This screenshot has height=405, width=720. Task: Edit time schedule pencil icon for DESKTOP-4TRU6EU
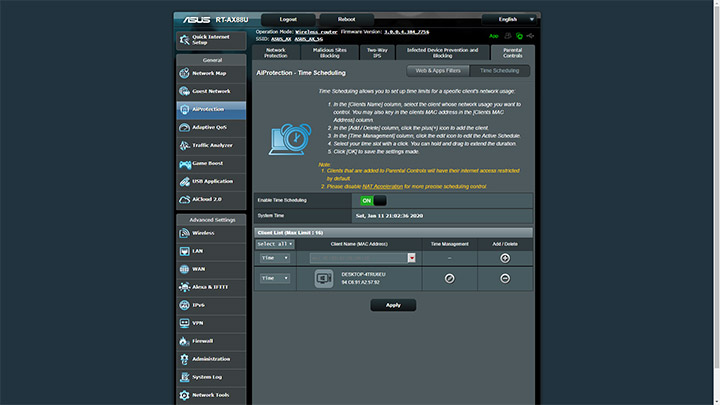click(x=450, y=278)
